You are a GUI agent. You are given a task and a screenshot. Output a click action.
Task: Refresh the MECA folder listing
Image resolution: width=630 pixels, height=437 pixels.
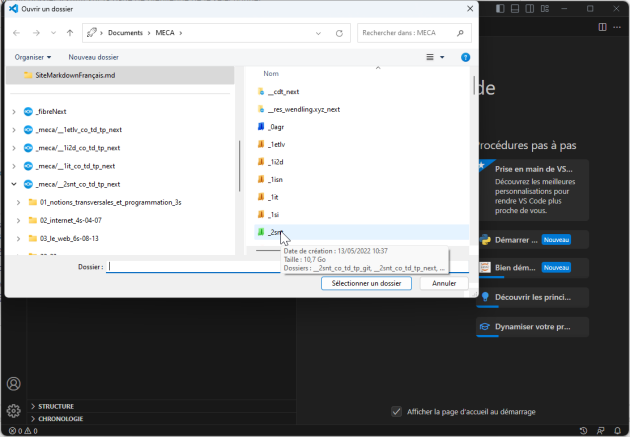point(340,33)
